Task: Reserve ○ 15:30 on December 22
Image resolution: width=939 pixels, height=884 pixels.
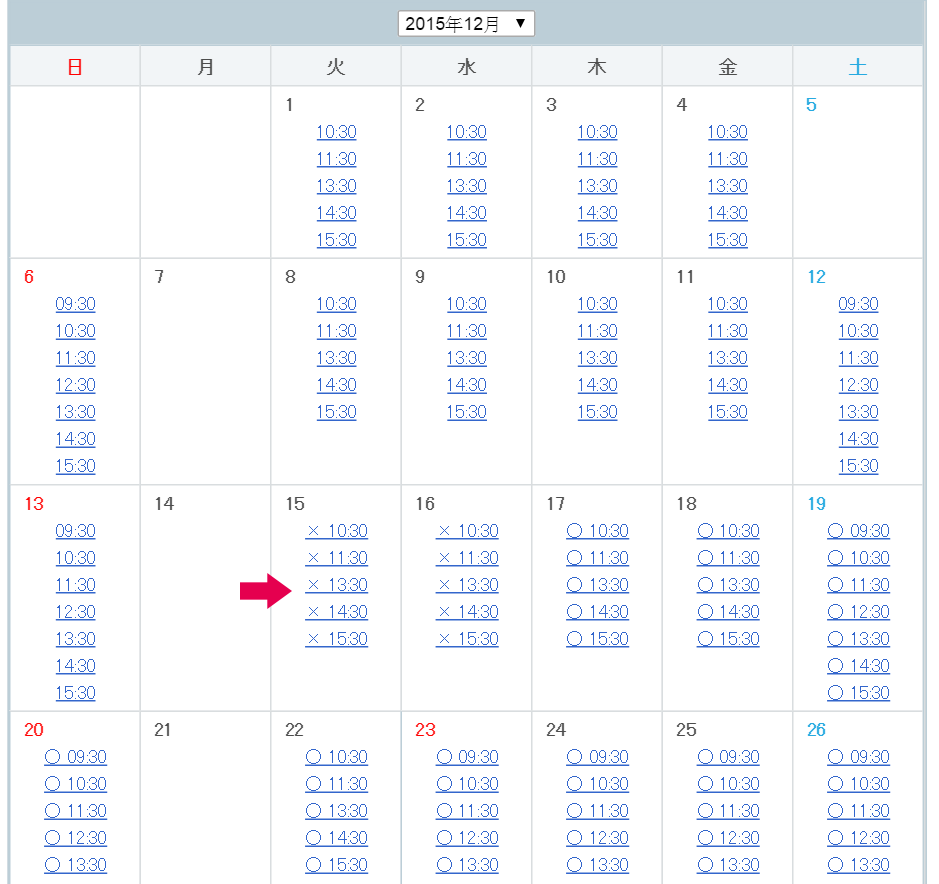Action: (x=337, y=864)
